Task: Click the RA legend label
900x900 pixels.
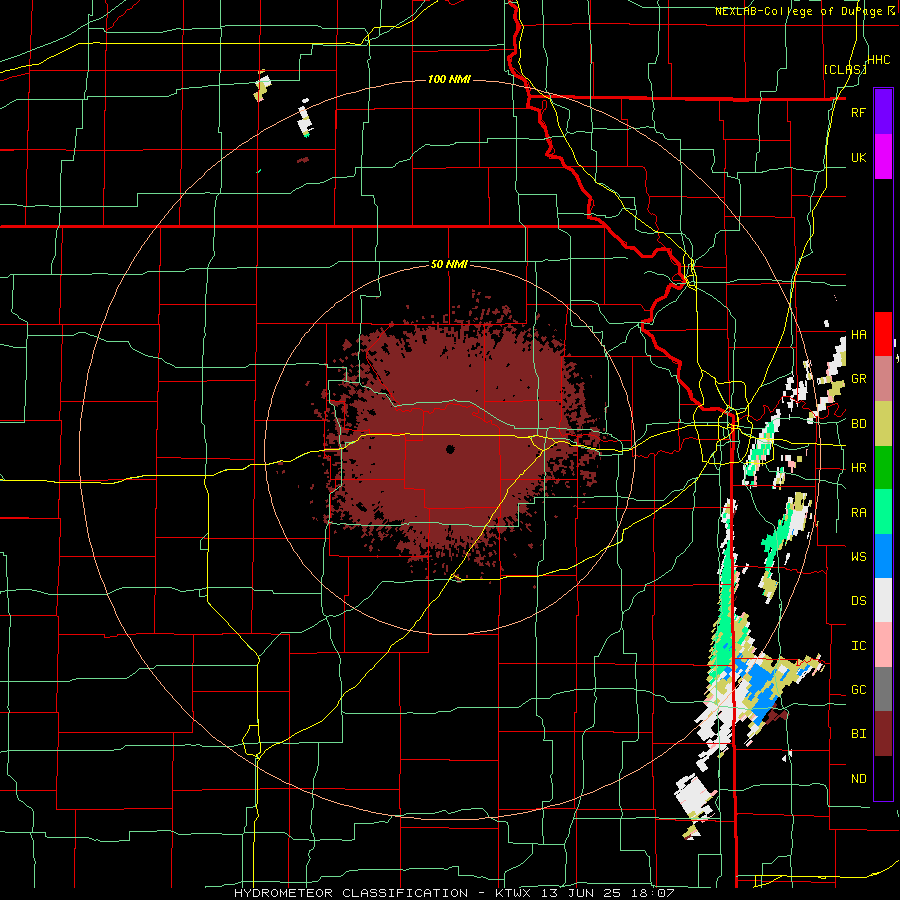Action: (858, 513)
